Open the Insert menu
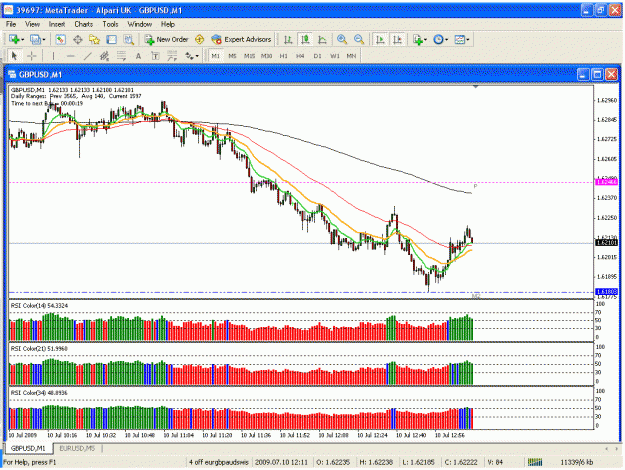This screenshot has height=470, width=625. [57, 24]
